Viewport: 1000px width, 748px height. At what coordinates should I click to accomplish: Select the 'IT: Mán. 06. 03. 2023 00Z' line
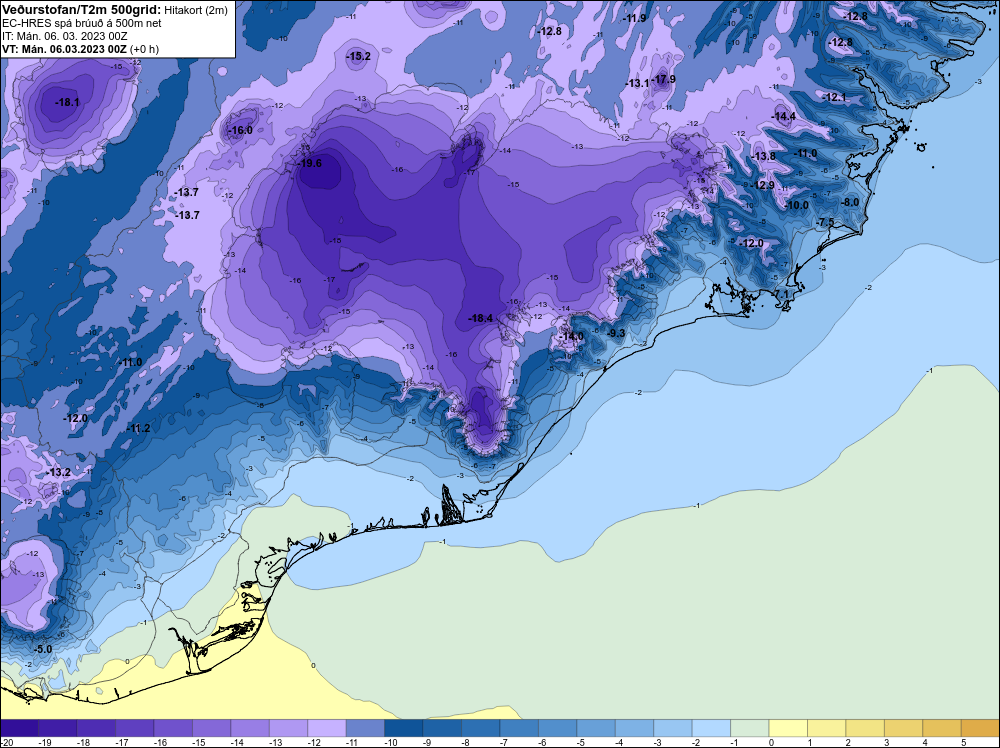tap(64, 36)
